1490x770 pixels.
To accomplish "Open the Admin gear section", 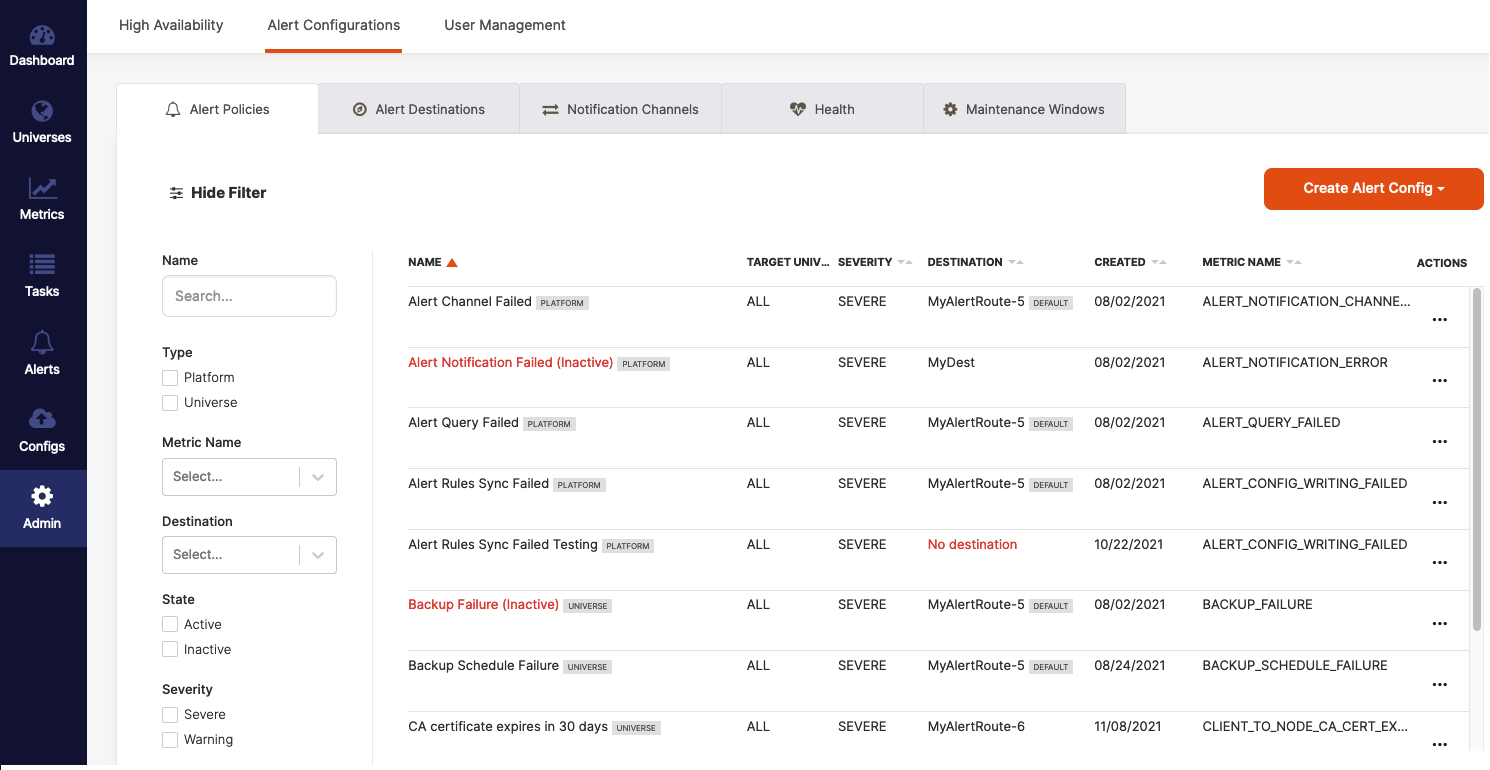I will coord(42,508).
